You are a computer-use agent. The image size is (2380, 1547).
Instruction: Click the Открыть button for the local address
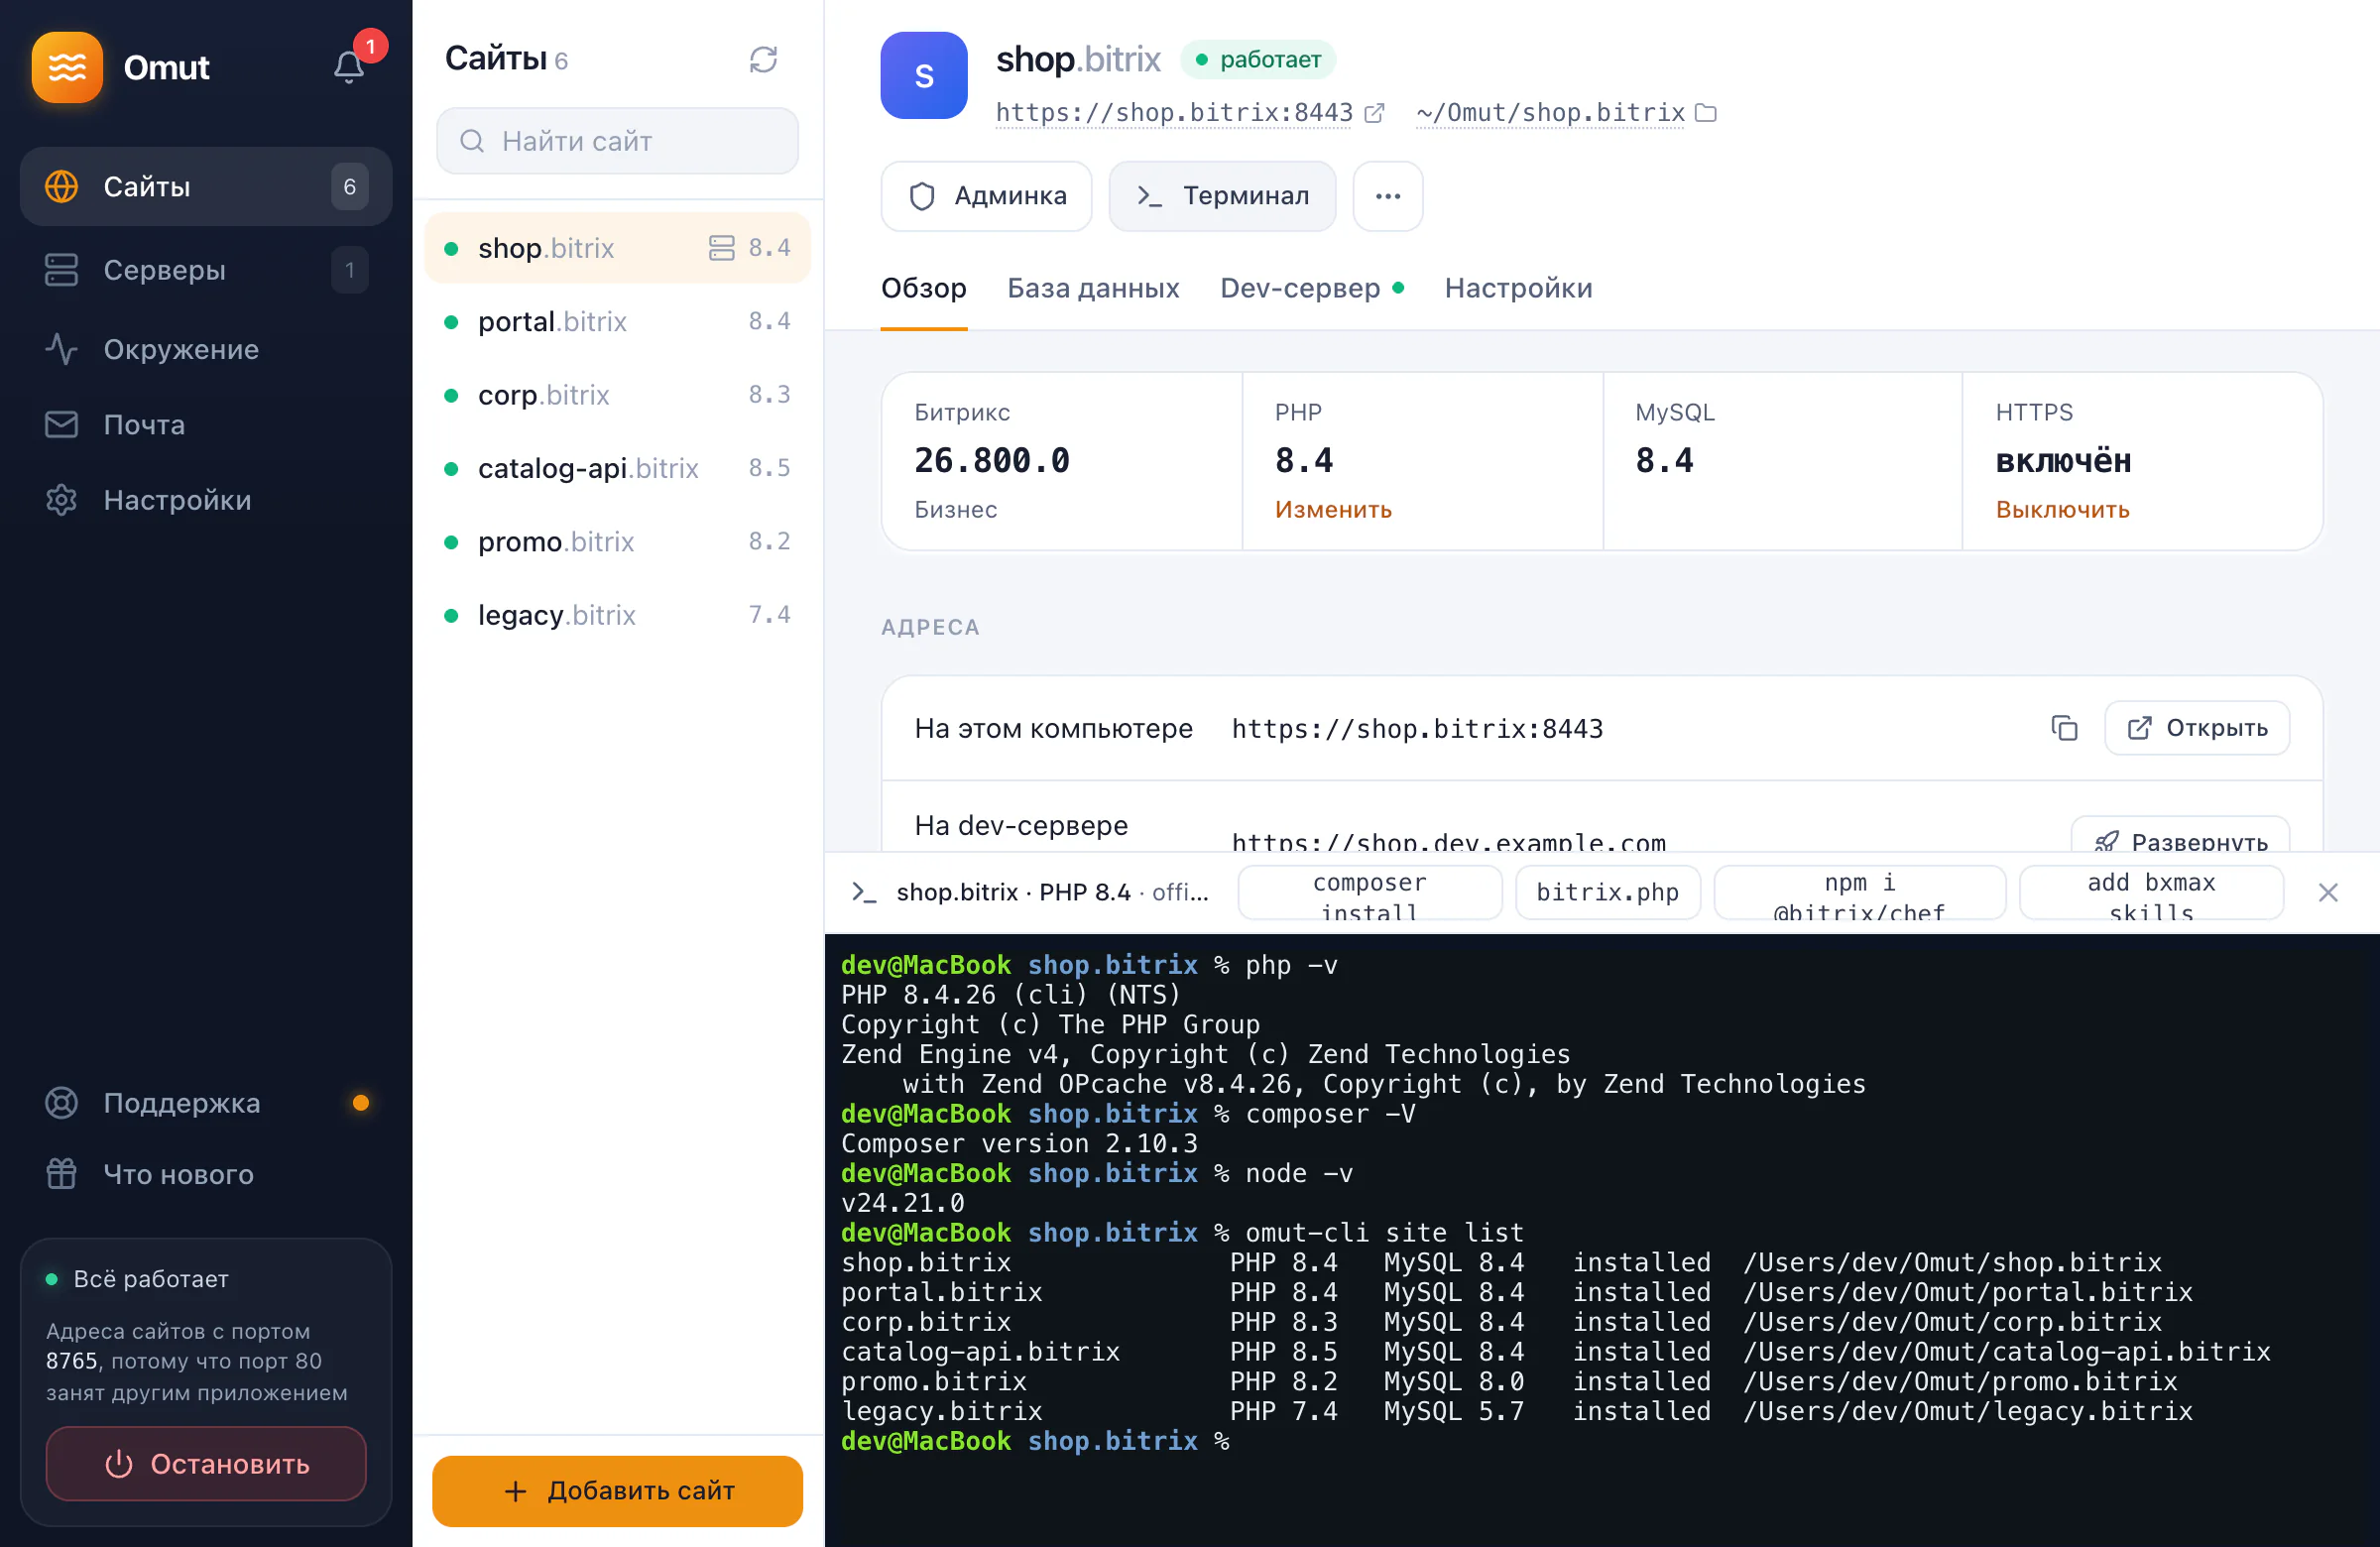click(x=2197, y=728)
